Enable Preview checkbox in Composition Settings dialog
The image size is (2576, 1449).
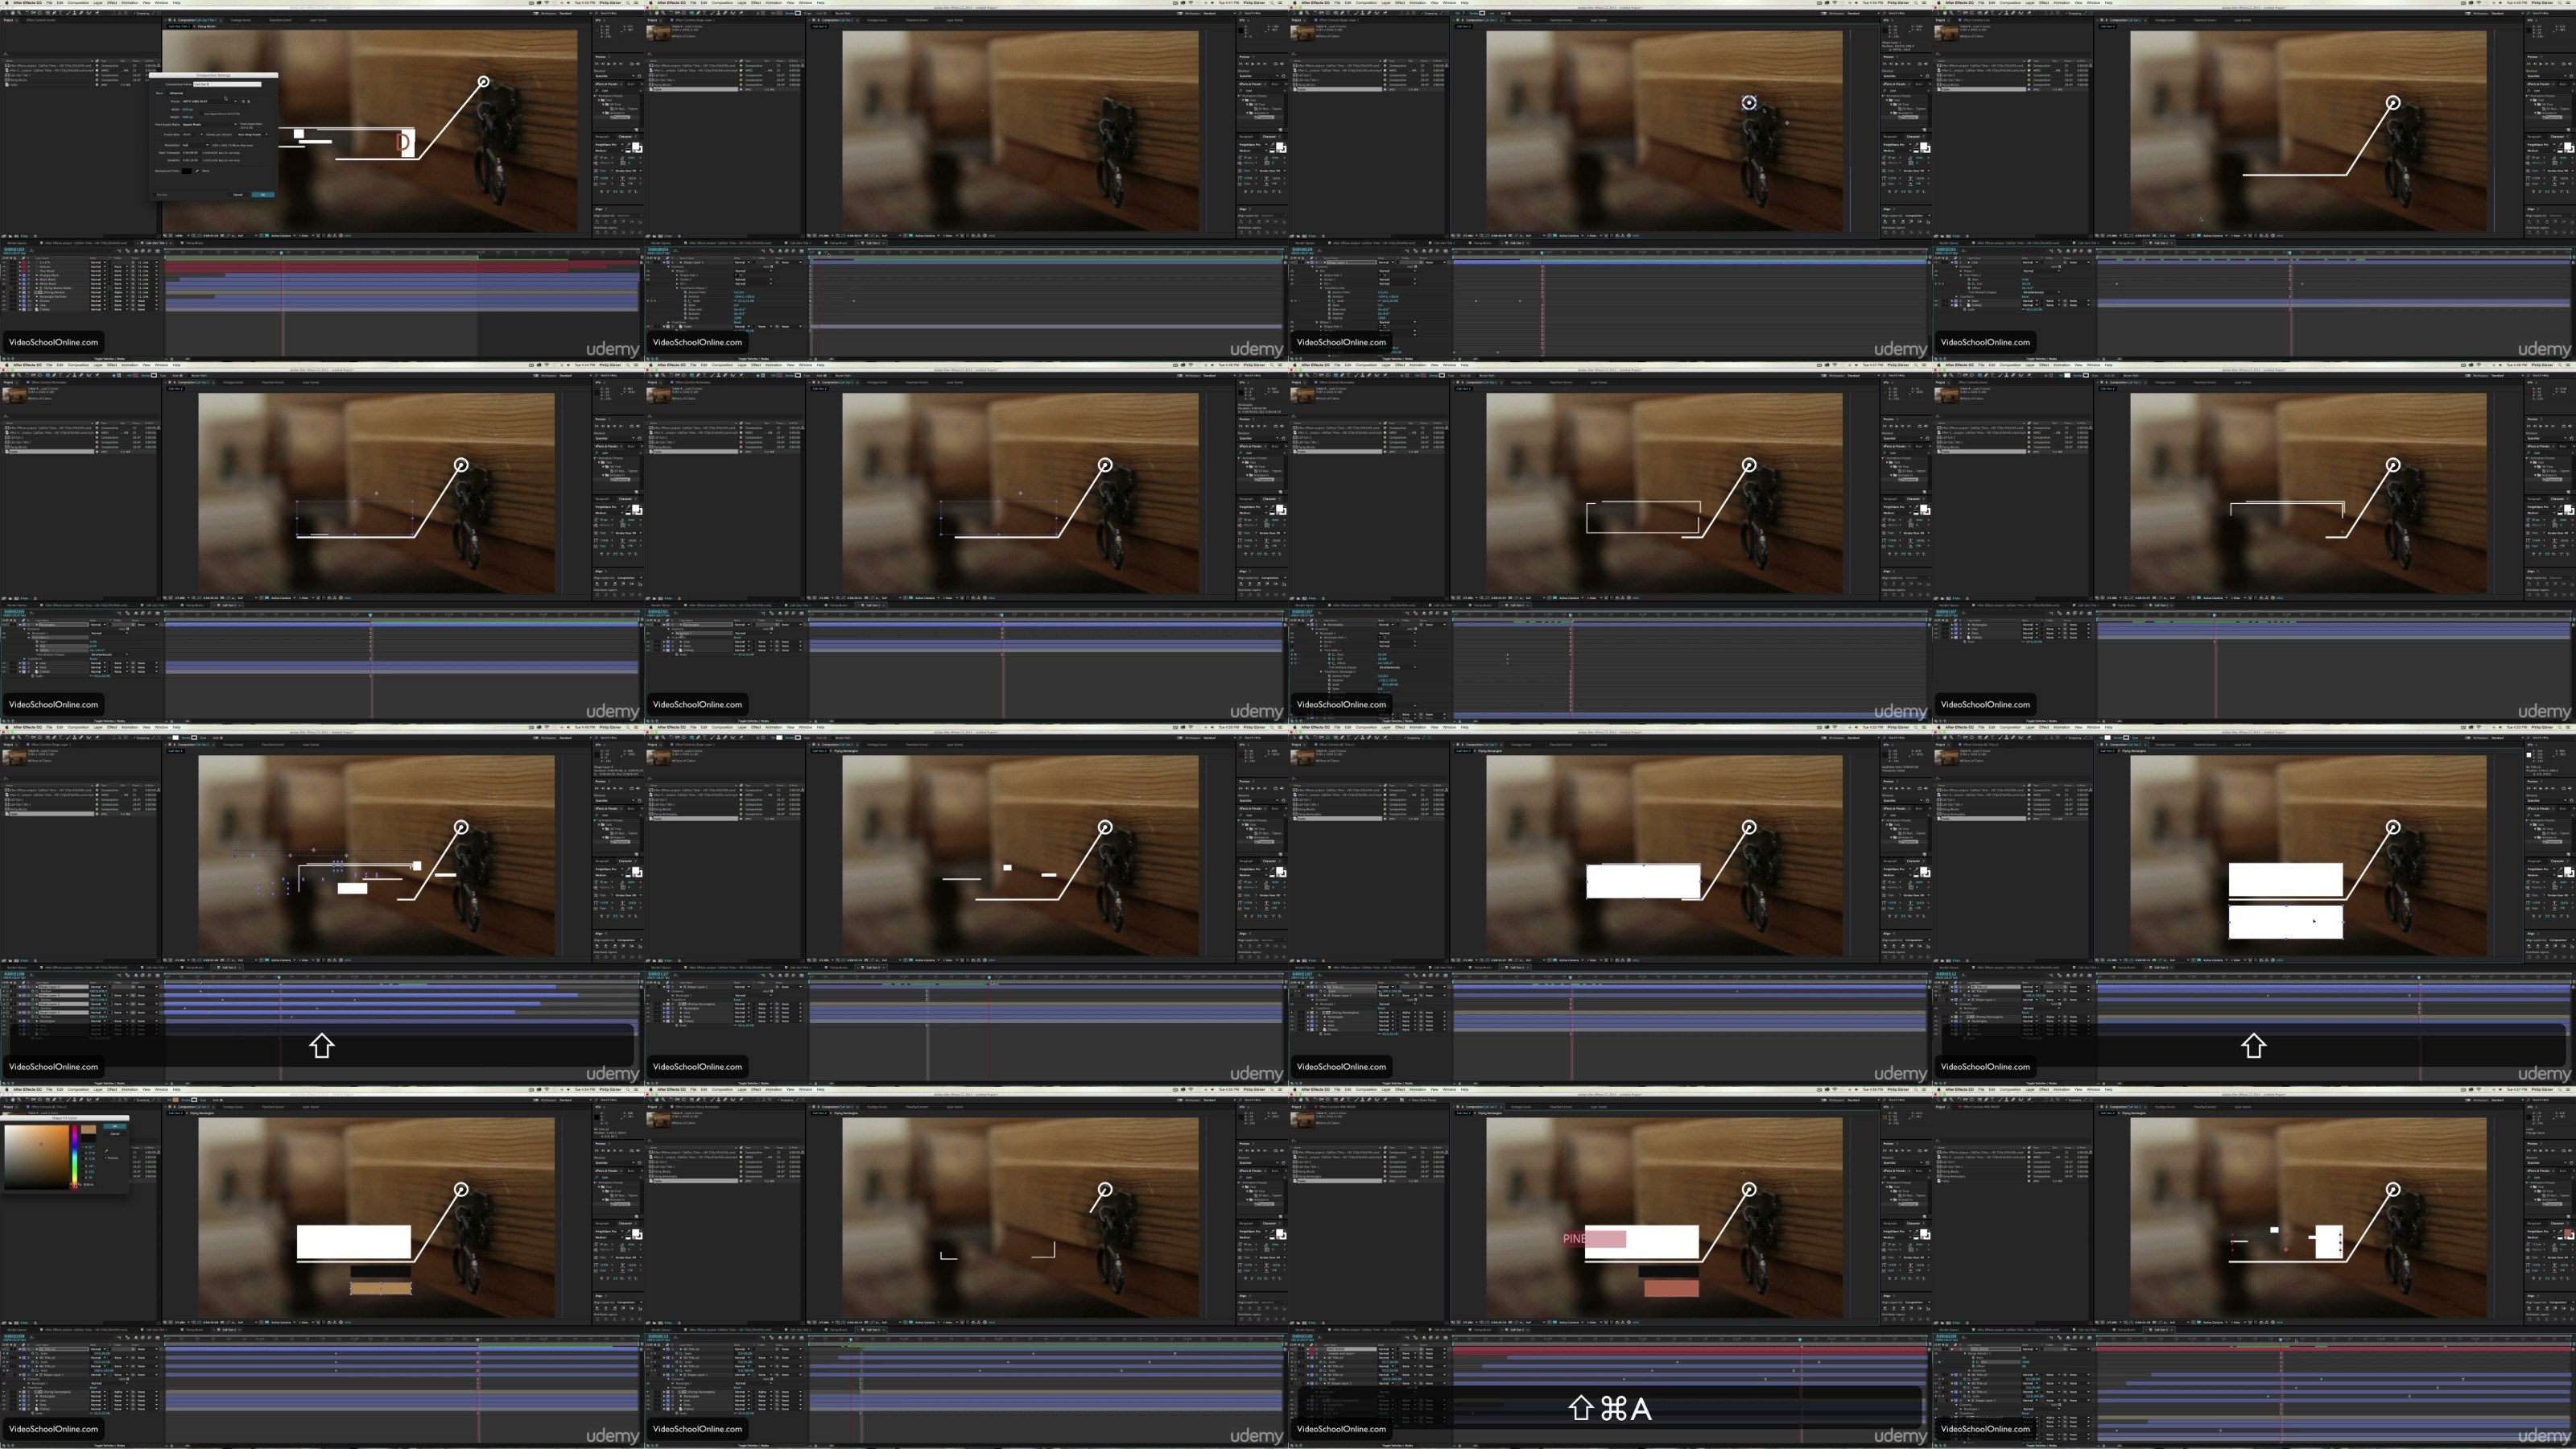(x=155, y=195)
